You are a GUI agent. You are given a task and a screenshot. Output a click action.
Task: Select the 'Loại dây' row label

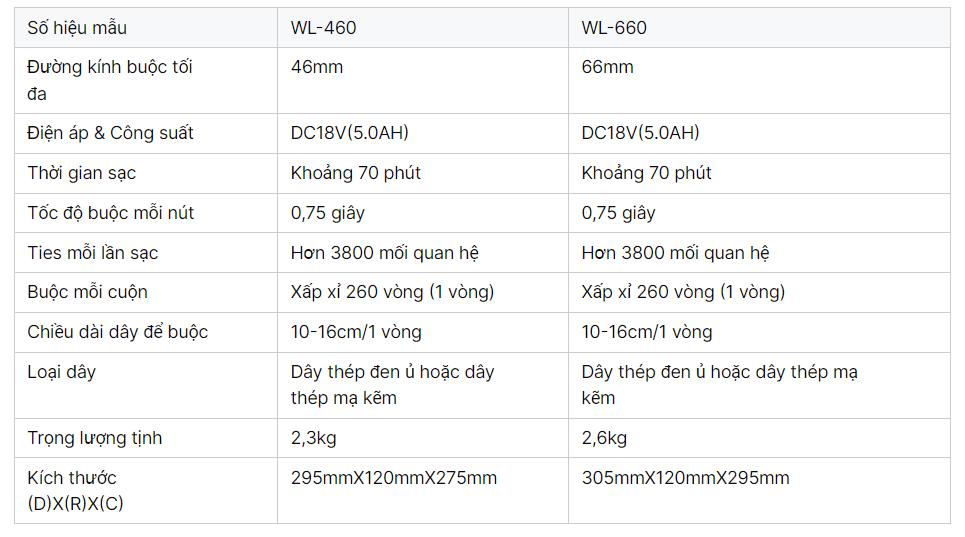click(x=61, y=372)
